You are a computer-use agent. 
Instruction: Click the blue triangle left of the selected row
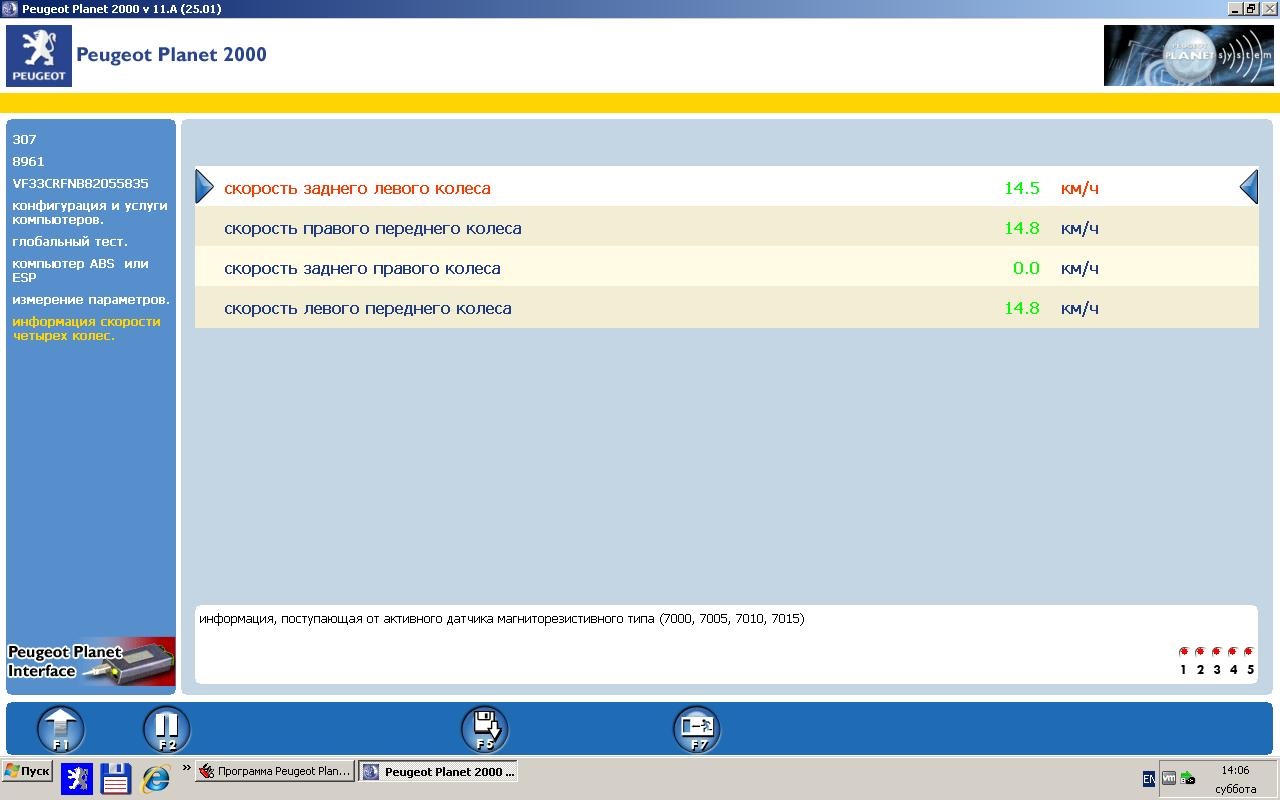tap(204, 187)
